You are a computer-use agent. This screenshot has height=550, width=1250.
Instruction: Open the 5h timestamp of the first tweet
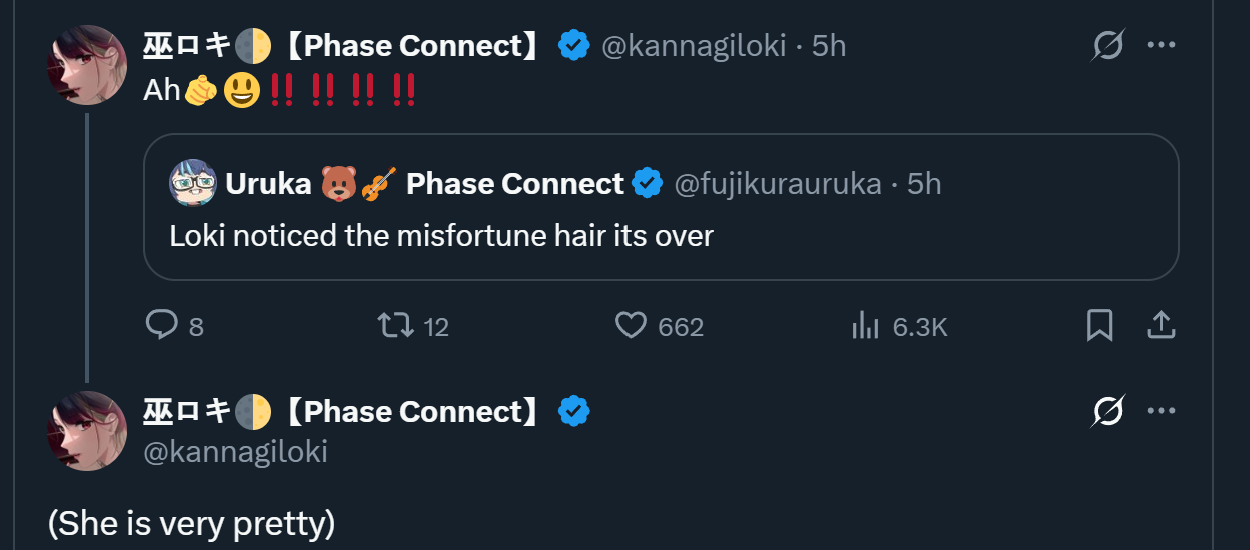click(x=829, y=46)
